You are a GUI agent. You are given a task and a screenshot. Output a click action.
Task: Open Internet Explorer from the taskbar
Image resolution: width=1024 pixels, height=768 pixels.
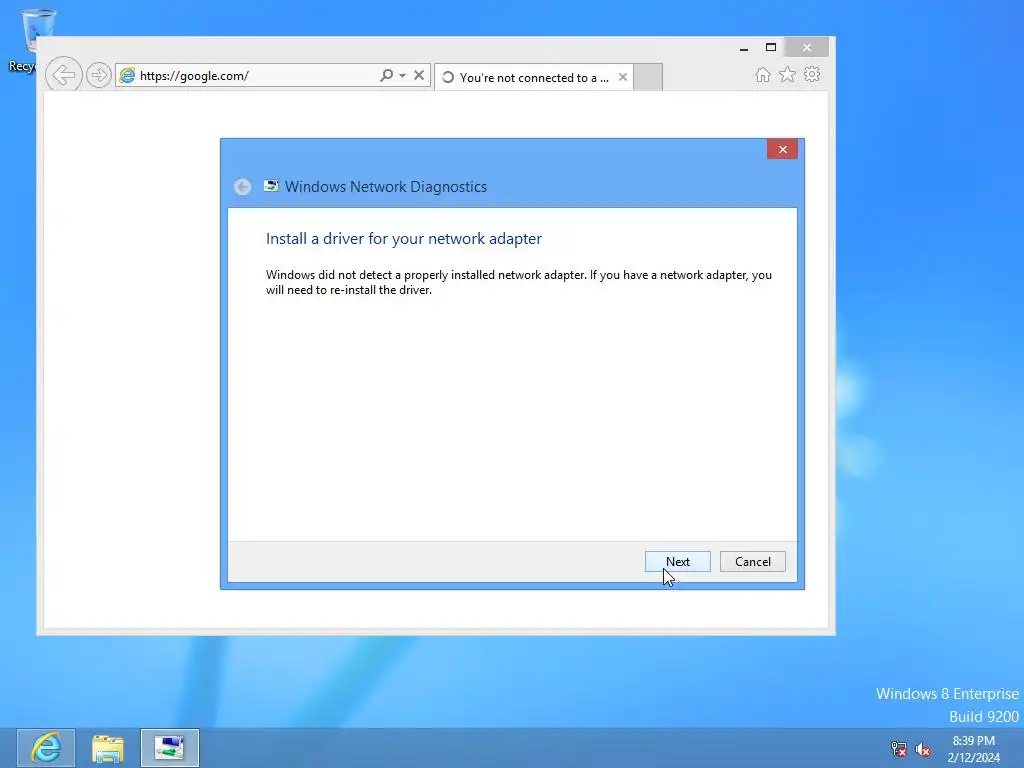click(46, 748)
